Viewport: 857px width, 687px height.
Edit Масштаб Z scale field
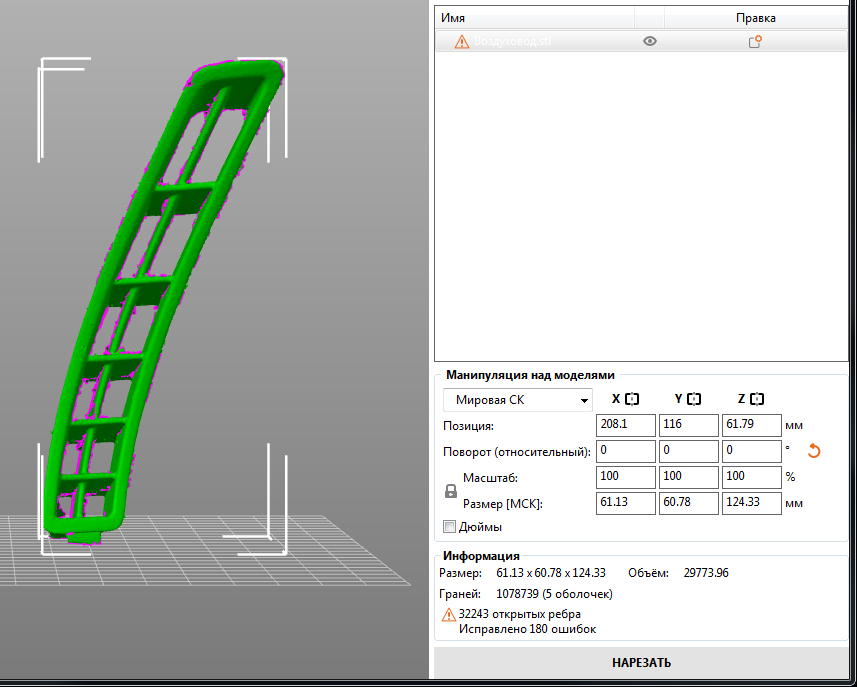(x=752, y=477)
